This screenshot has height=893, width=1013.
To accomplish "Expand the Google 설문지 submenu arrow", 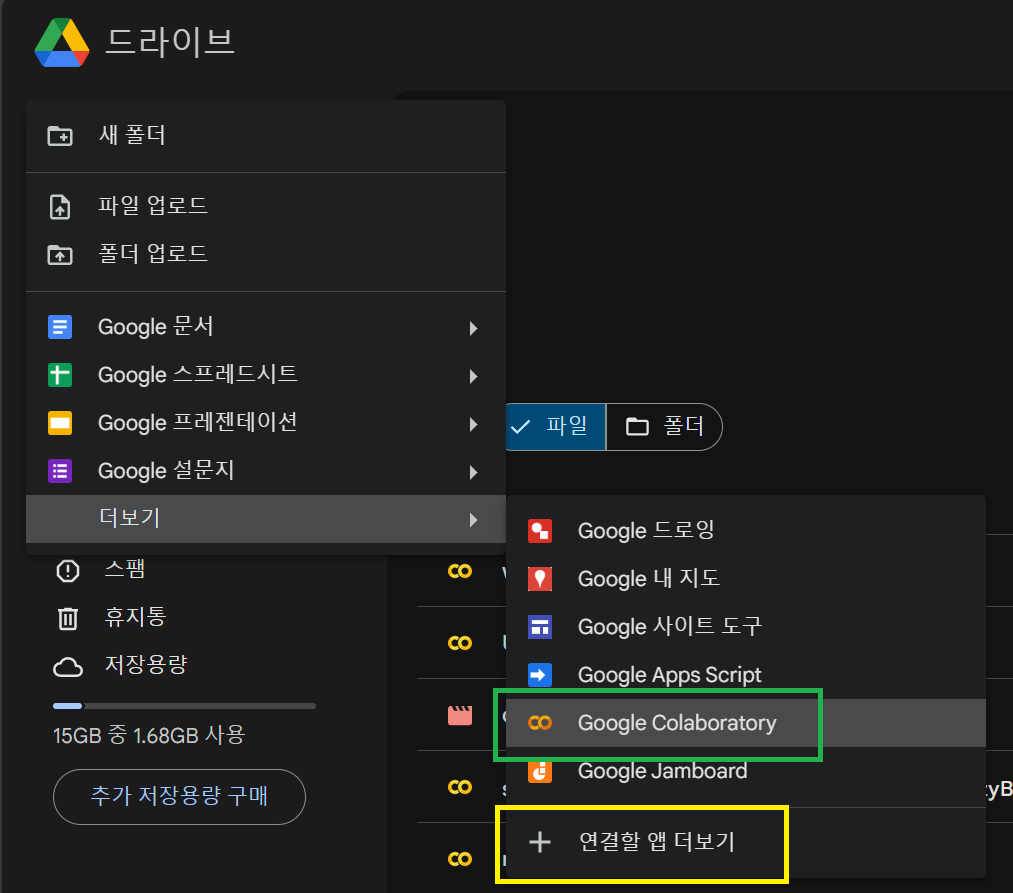I will tap(474, 472).
